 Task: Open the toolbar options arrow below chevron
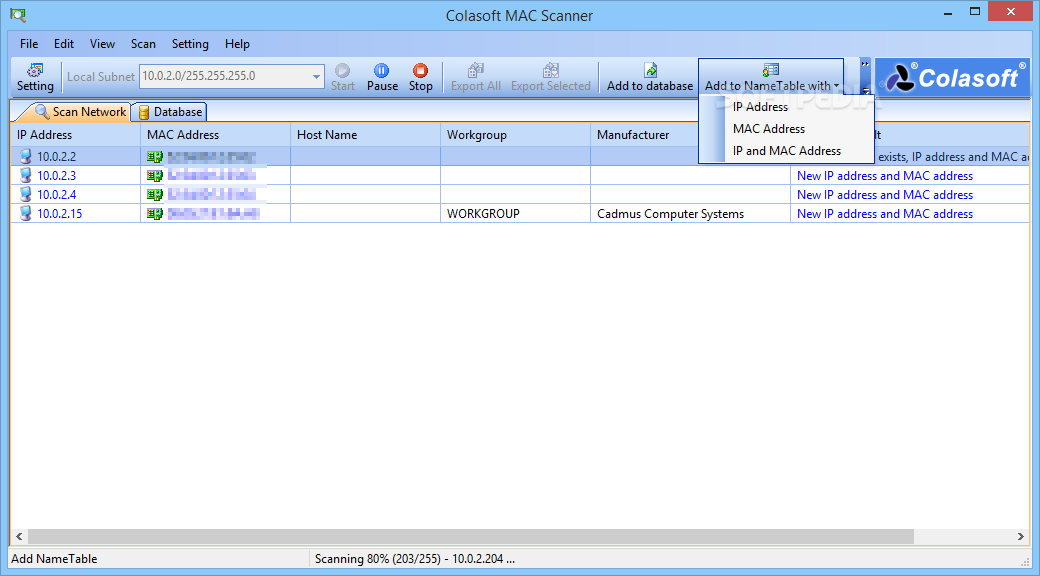pyautogui.click(x=865, y=90)
